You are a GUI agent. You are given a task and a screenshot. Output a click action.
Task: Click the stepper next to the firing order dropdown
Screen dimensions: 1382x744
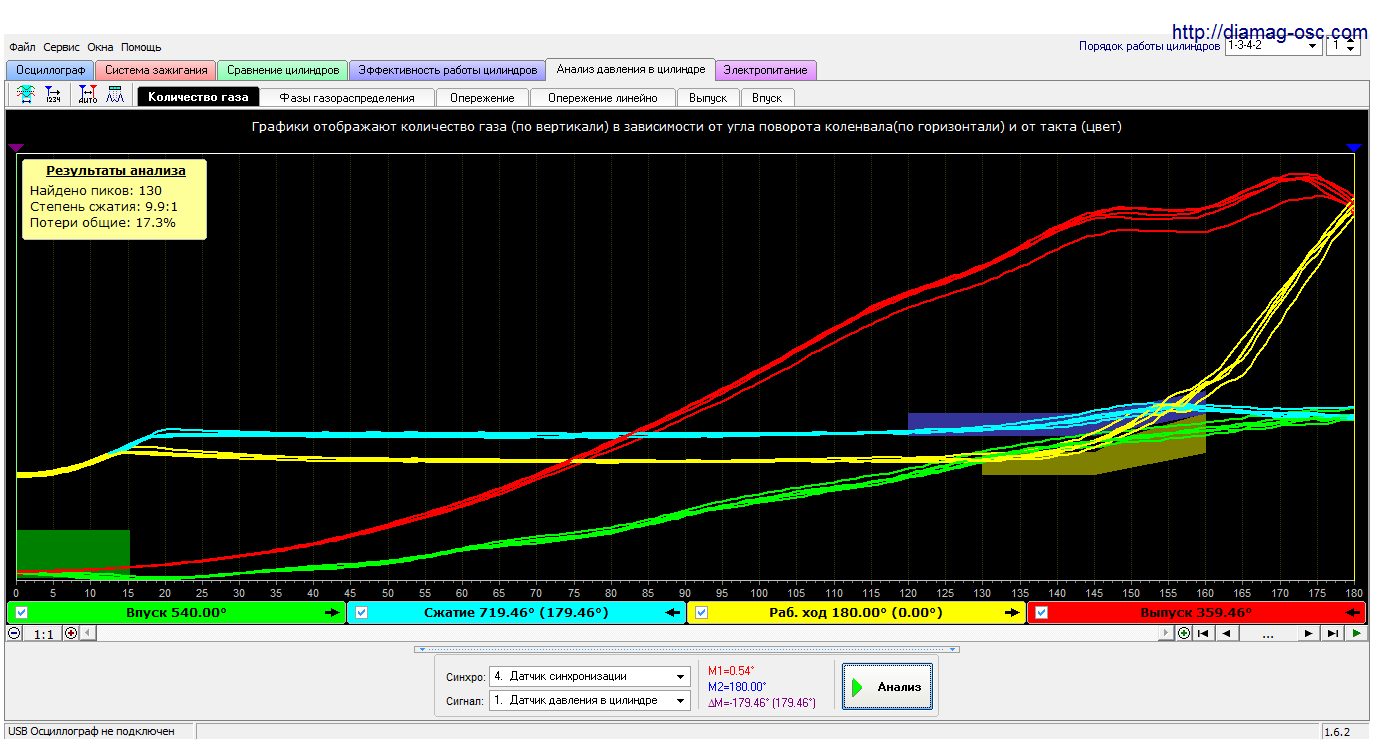click(1351, 46)
